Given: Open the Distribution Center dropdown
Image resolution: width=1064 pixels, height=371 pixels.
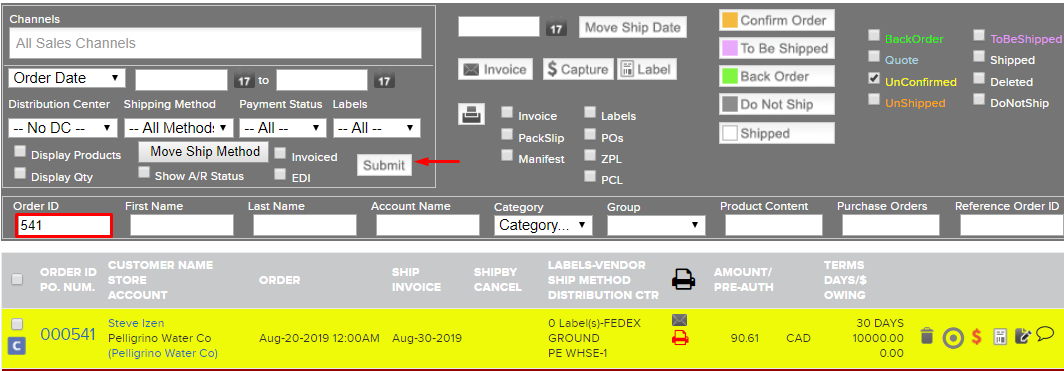Looking at the screenshot, I should coord(62,128).
